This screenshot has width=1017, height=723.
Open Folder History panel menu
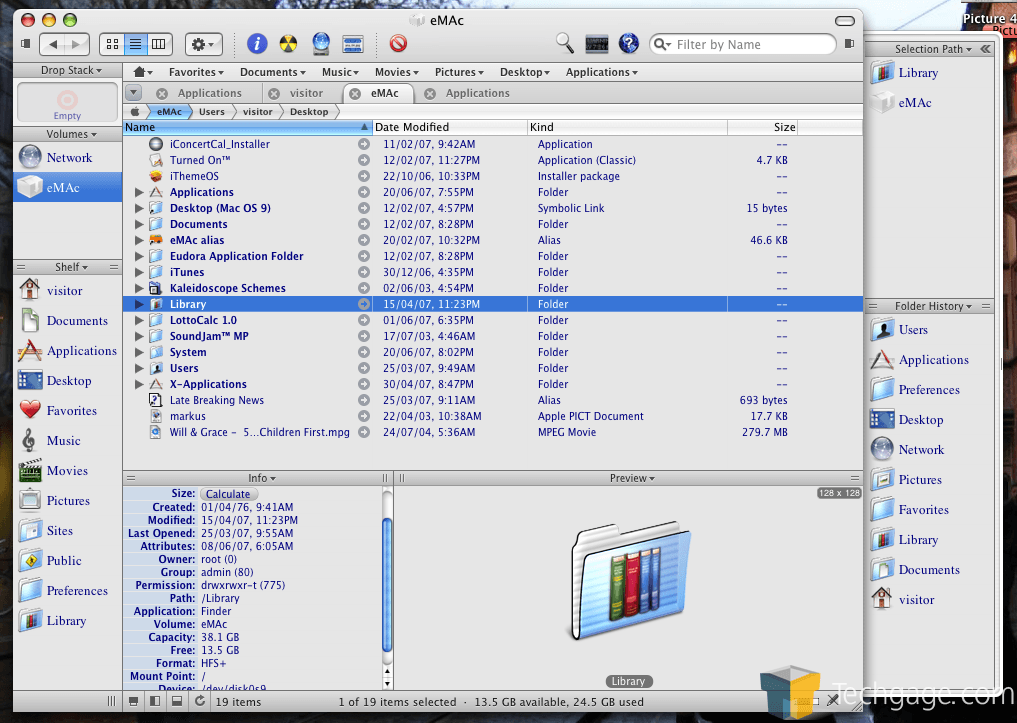(x=933, y=306)
